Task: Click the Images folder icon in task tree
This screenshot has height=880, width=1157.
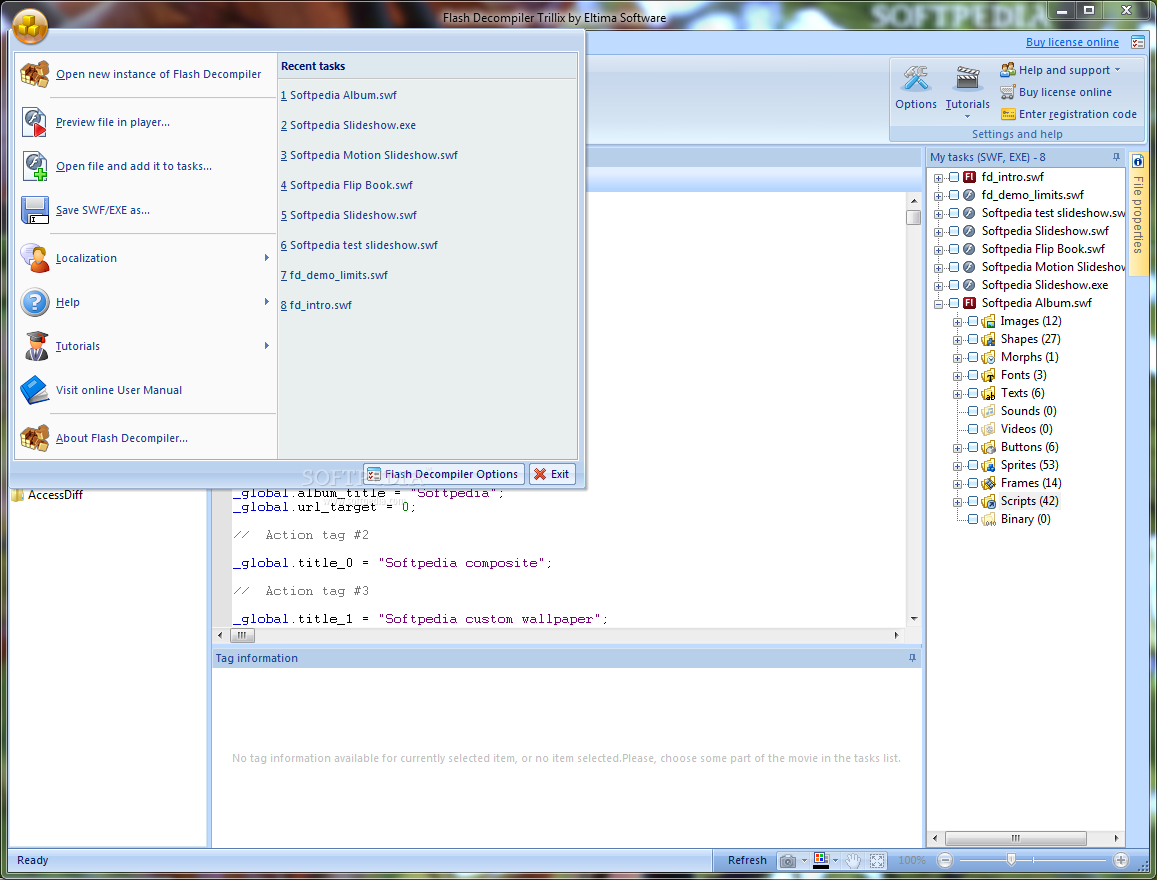Action: [989, 322]
